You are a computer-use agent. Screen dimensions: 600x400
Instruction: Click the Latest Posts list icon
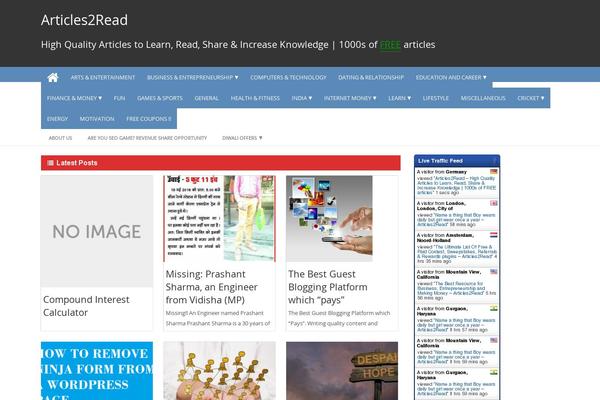(x=50, y=163)
